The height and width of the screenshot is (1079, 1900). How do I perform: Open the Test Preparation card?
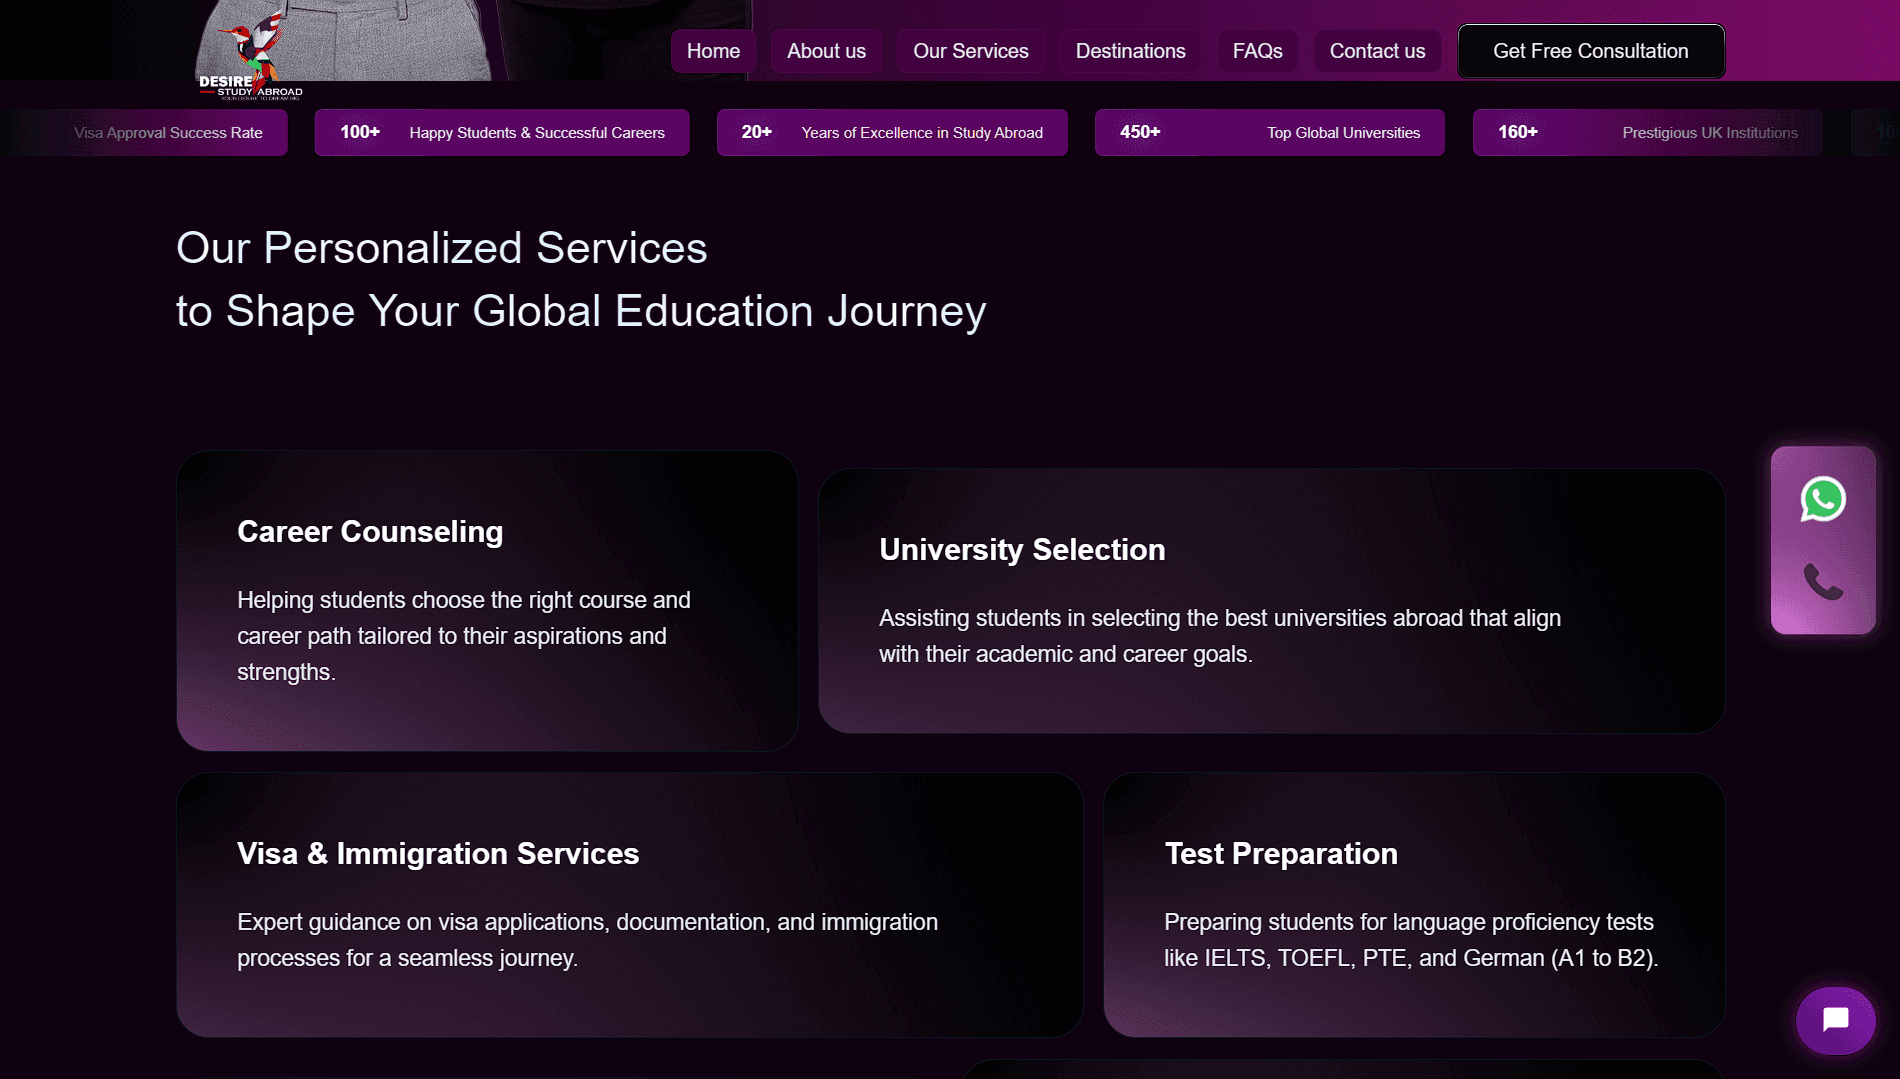[1414, 905]
